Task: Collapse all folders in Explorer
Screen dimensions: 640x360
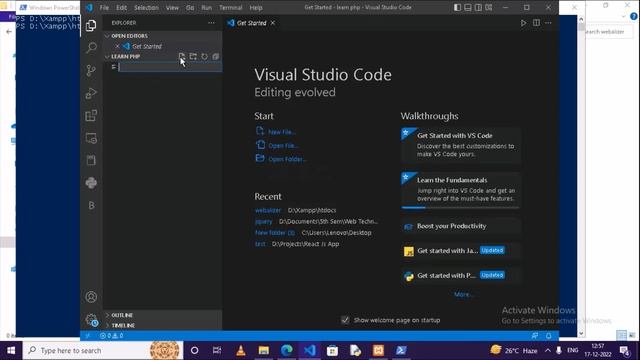Action: (x=216, y=56)
